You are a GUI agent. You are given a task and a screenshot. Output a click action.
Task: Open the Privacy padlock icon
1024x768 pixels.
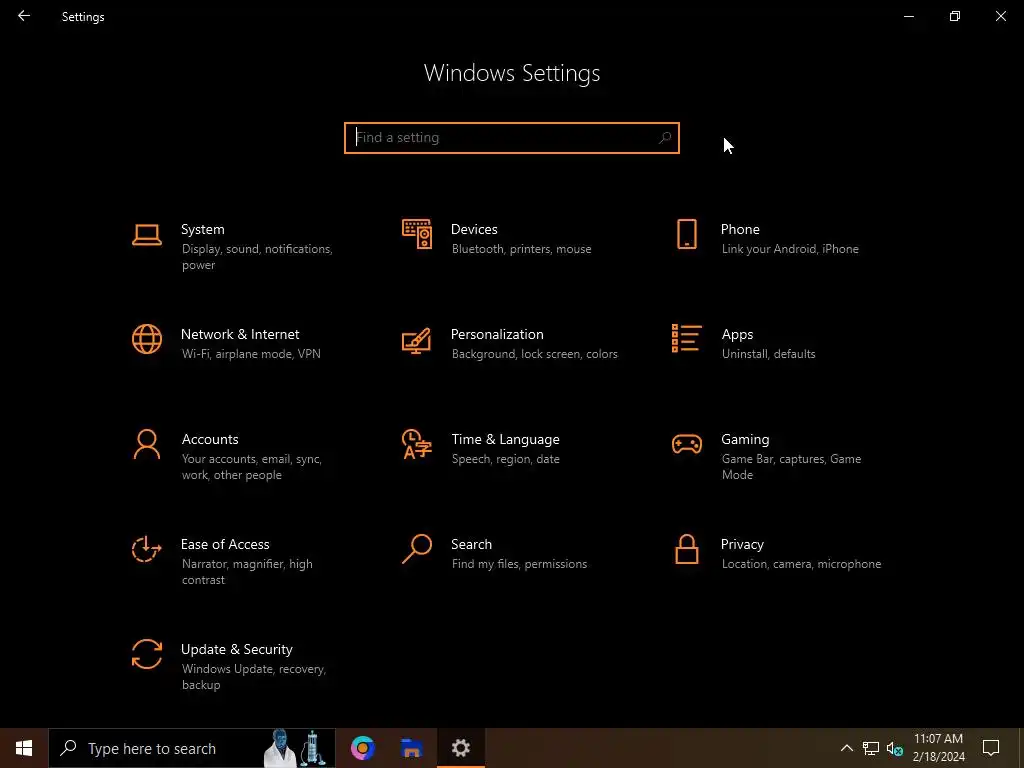tap(686, 549)
